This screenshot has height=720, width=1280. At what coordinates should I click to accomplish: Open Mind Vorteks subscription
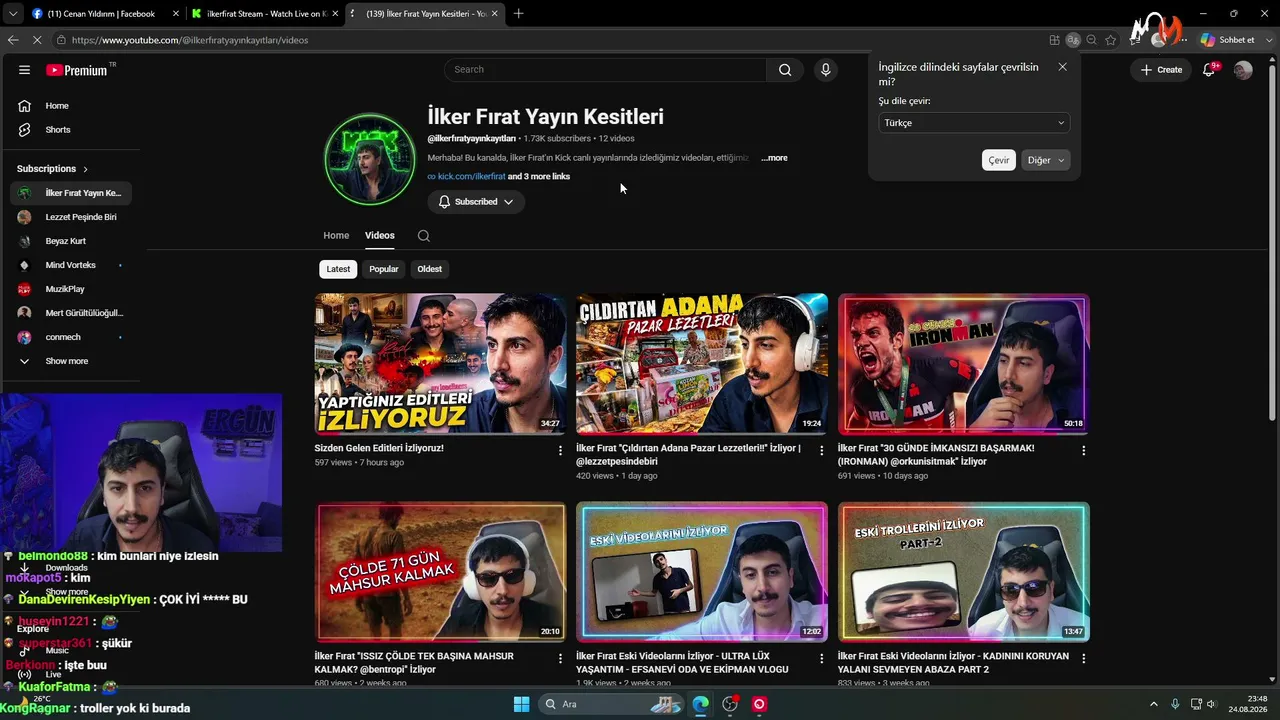point(71,265)
